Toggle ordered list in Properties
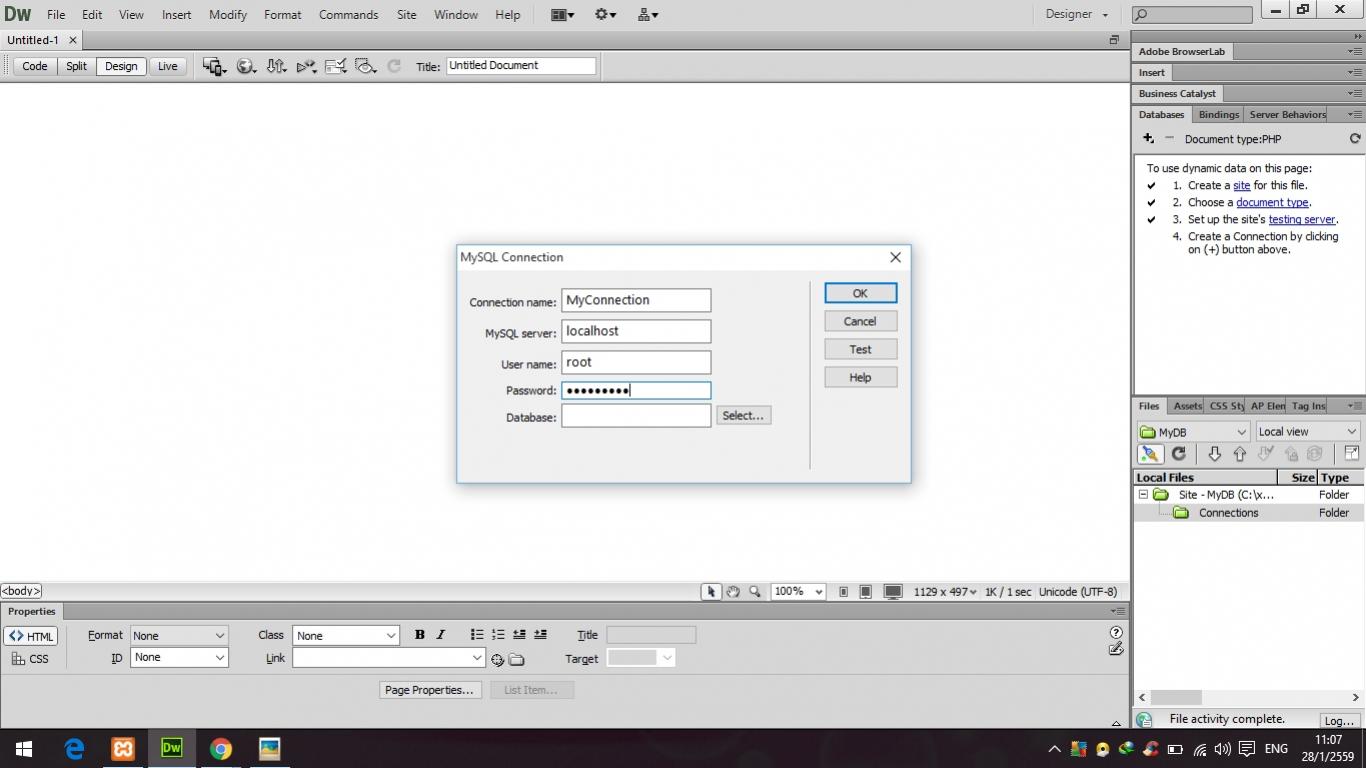Viewport: 1366px width, 768px height. tap(498, 635)
